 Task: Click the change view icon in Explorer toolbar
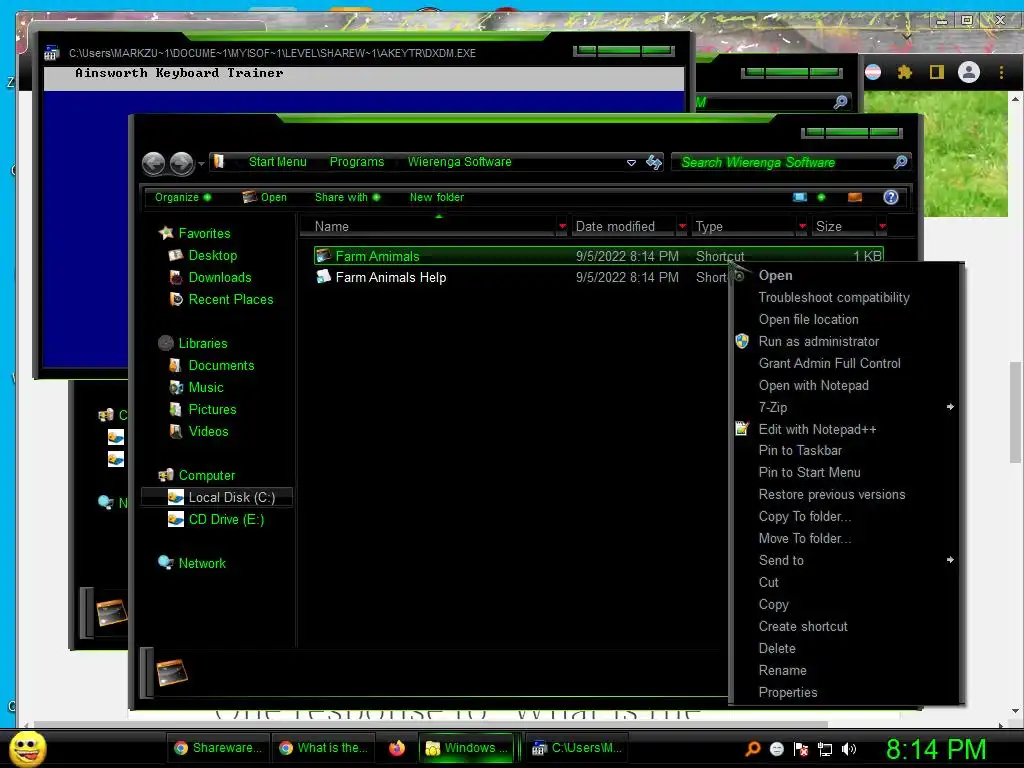800,197
